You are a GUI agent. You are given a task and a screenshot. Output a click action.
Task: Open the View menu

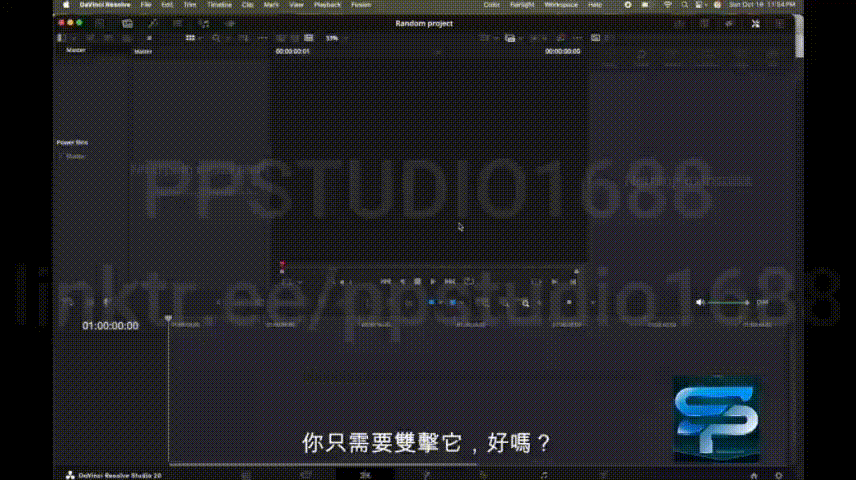(296, 4)
